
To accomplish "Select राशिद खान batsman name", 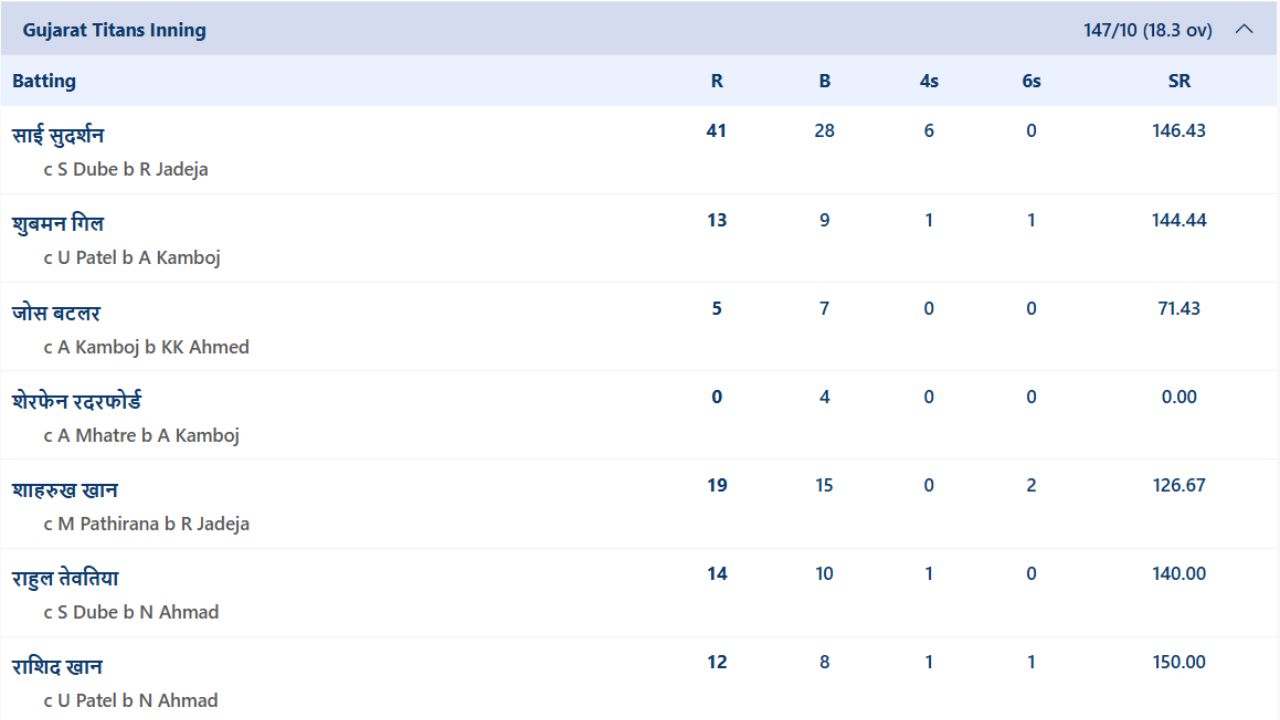I will (x=57, y=666).
